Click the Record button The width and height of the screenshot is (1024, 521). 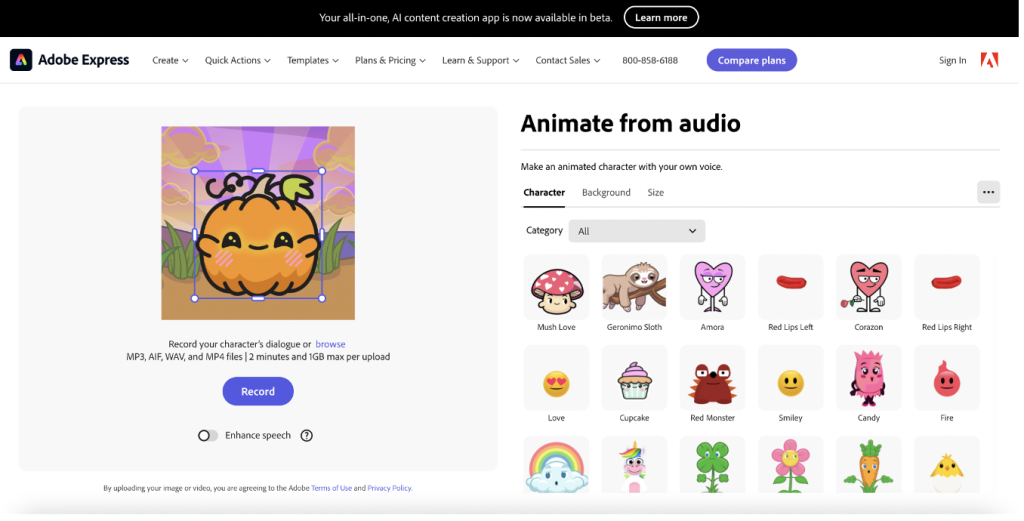258,392
